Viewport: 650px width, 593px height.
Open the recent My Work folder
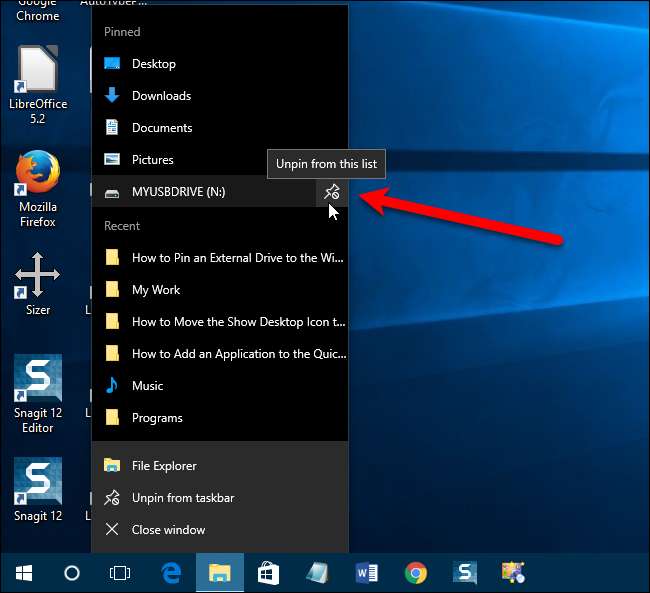click(156, 290)
